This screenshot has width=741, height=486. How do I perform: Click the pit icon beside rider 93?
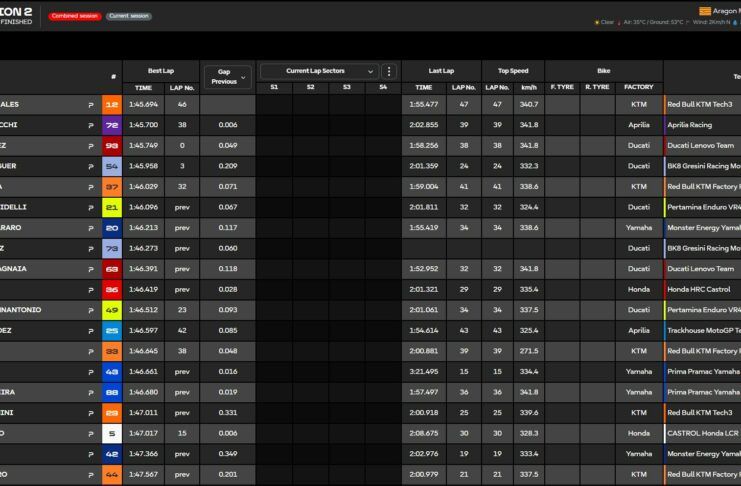(x=91, y=145)
